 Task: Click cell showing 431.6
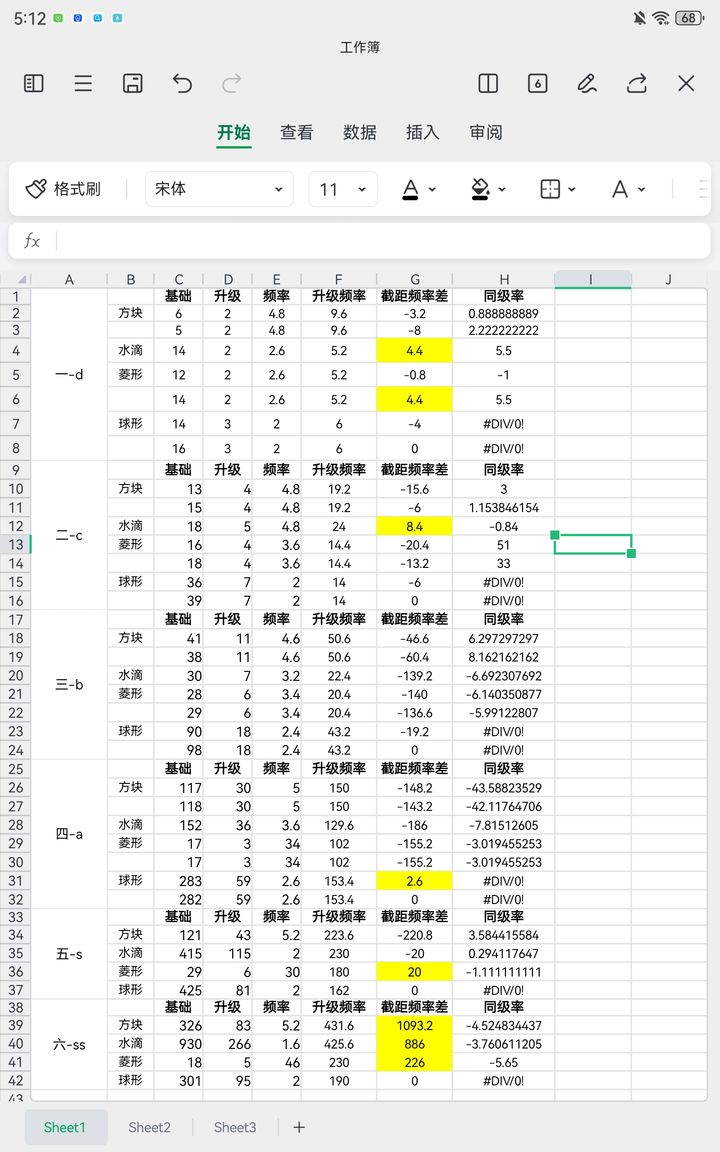coord(339,1025)
